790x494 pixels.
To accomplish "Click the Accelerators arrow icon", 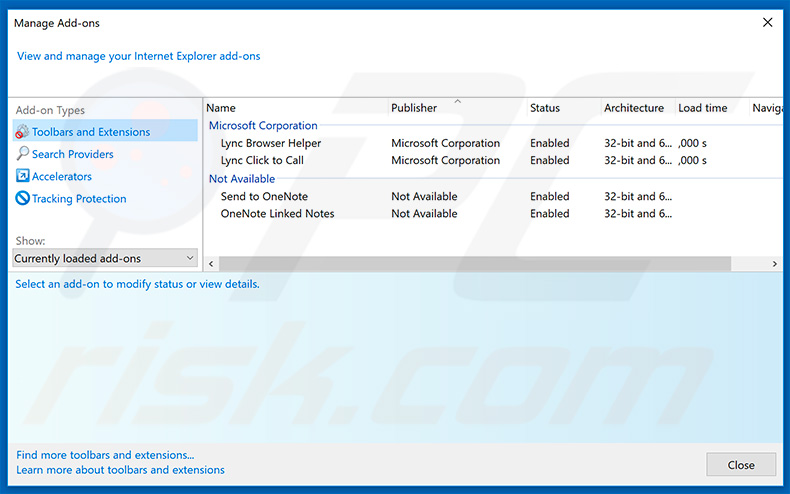I will click(x=23, y=175).
